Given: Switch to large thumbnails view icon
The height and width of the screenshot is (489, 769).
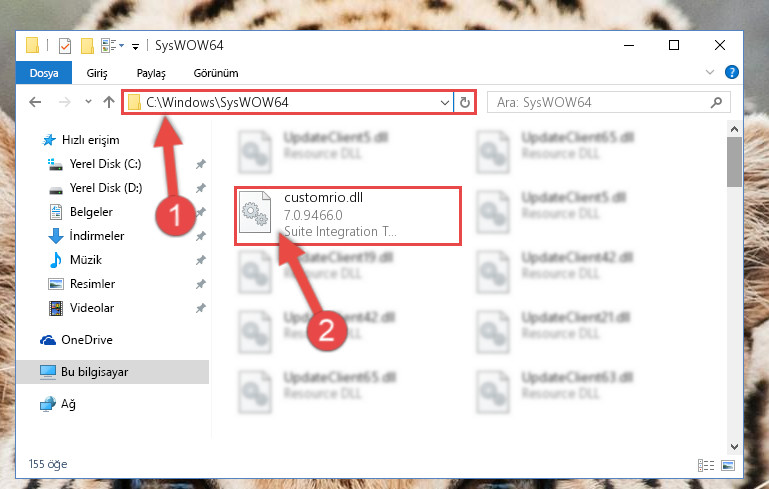Looking at the screenshot, I should 728,464.
